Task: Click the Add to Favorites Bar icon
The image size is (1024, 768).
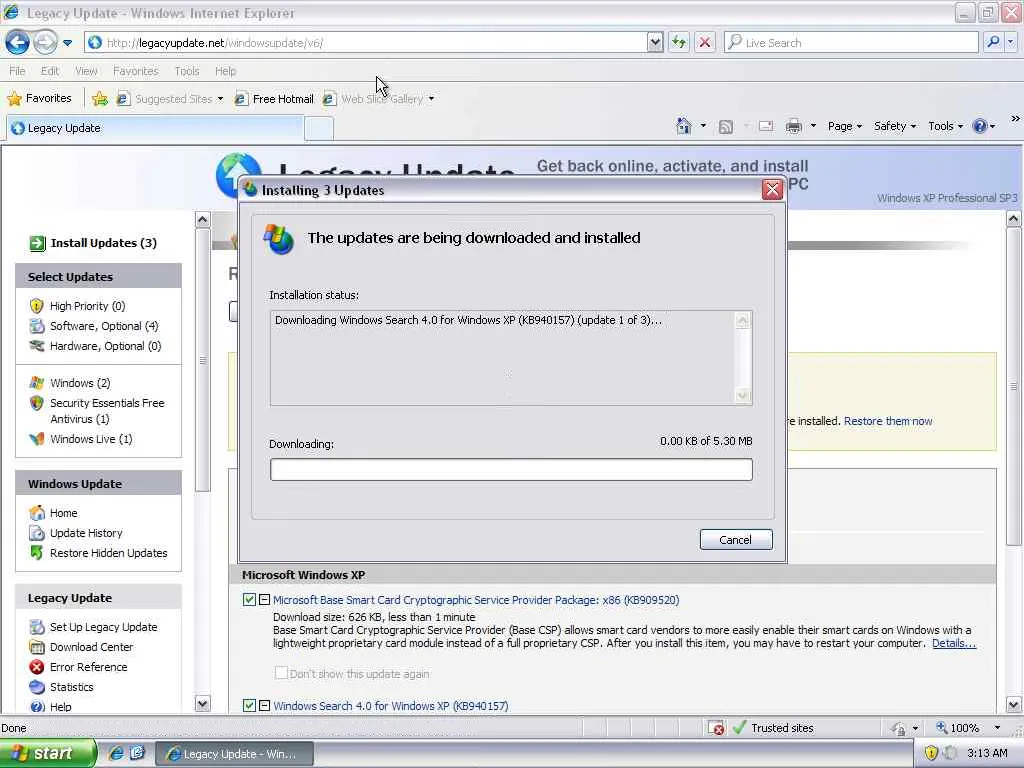Action: (x=99, y=99)
